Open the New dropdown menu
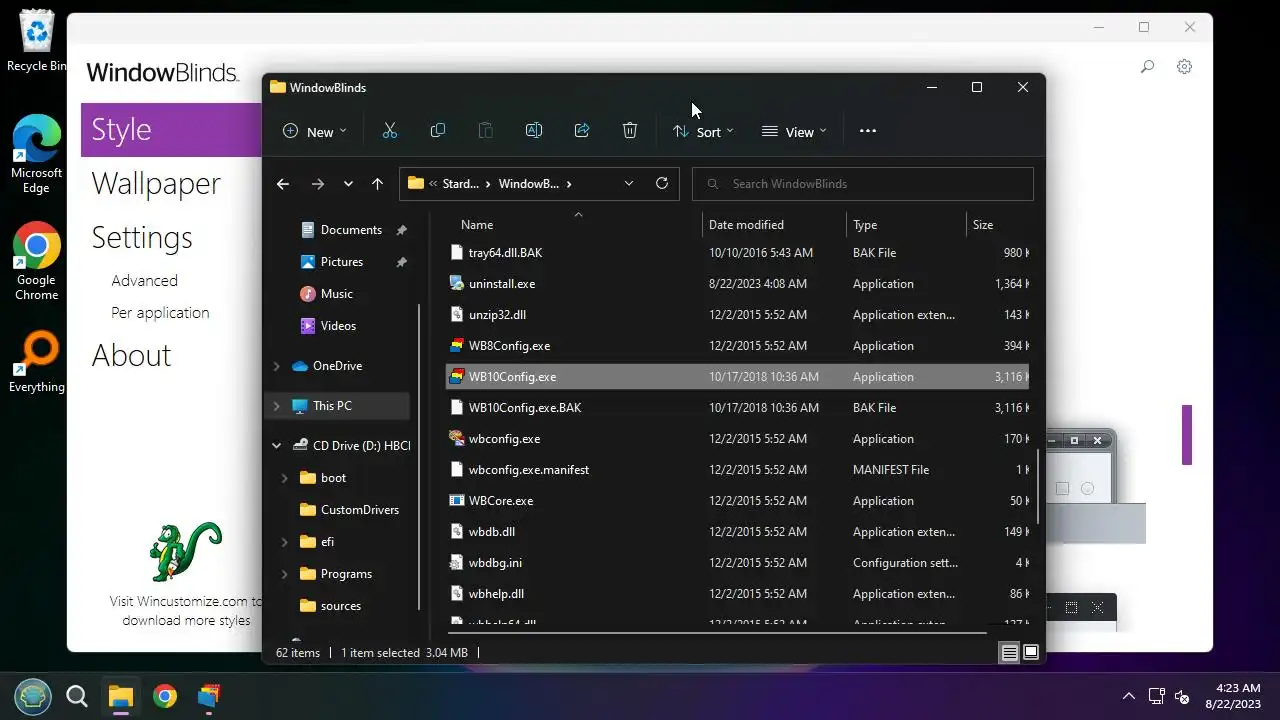The height and width of the screenshot is (720, 1280). (x=315, y=131)
